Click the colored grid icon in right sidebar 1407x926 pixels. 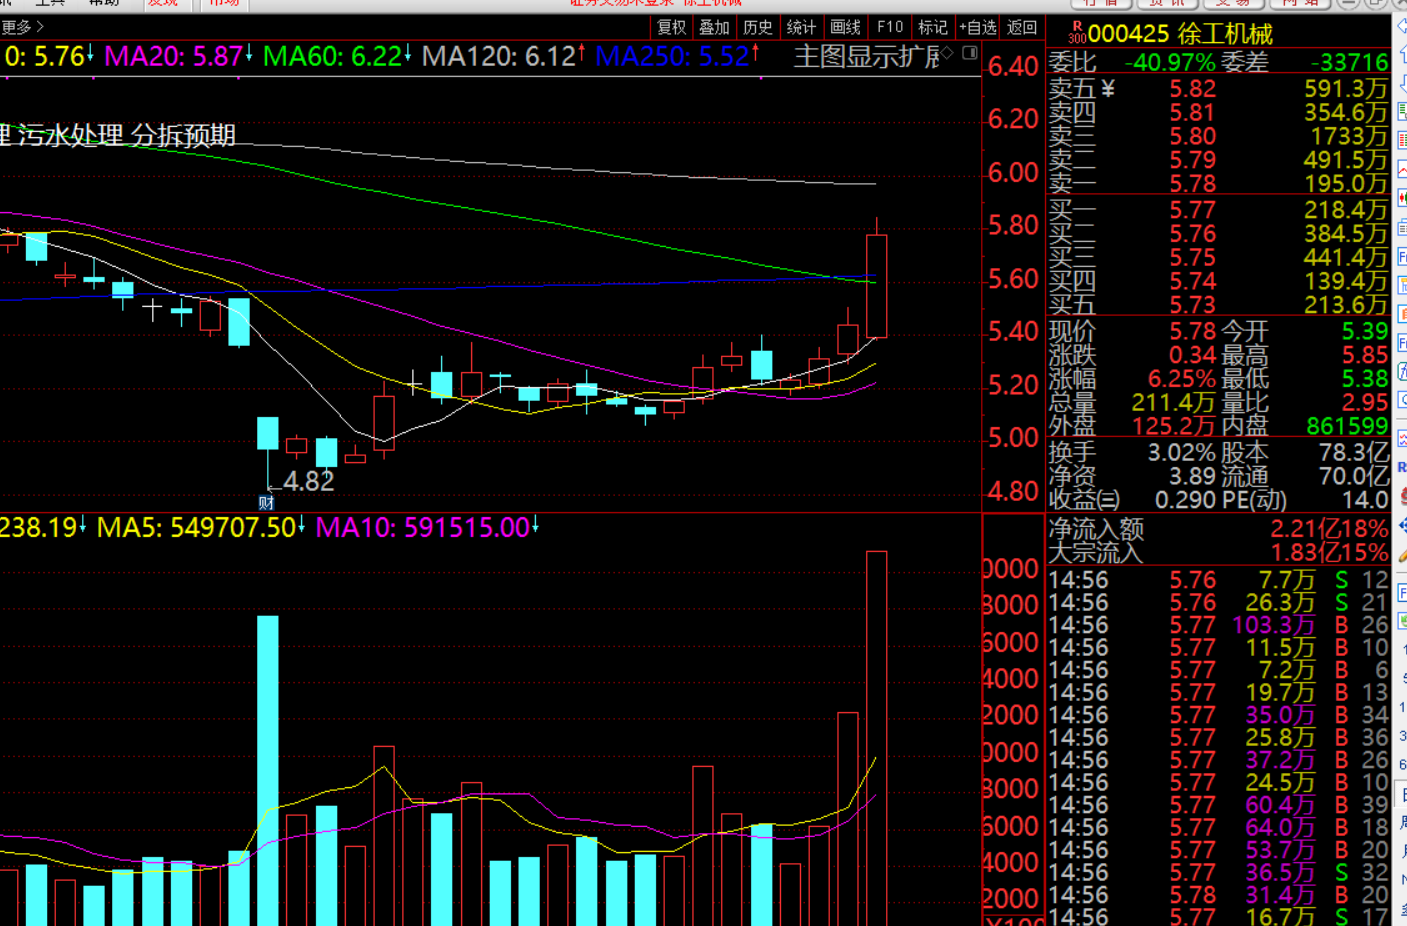tap(1402, 141)
